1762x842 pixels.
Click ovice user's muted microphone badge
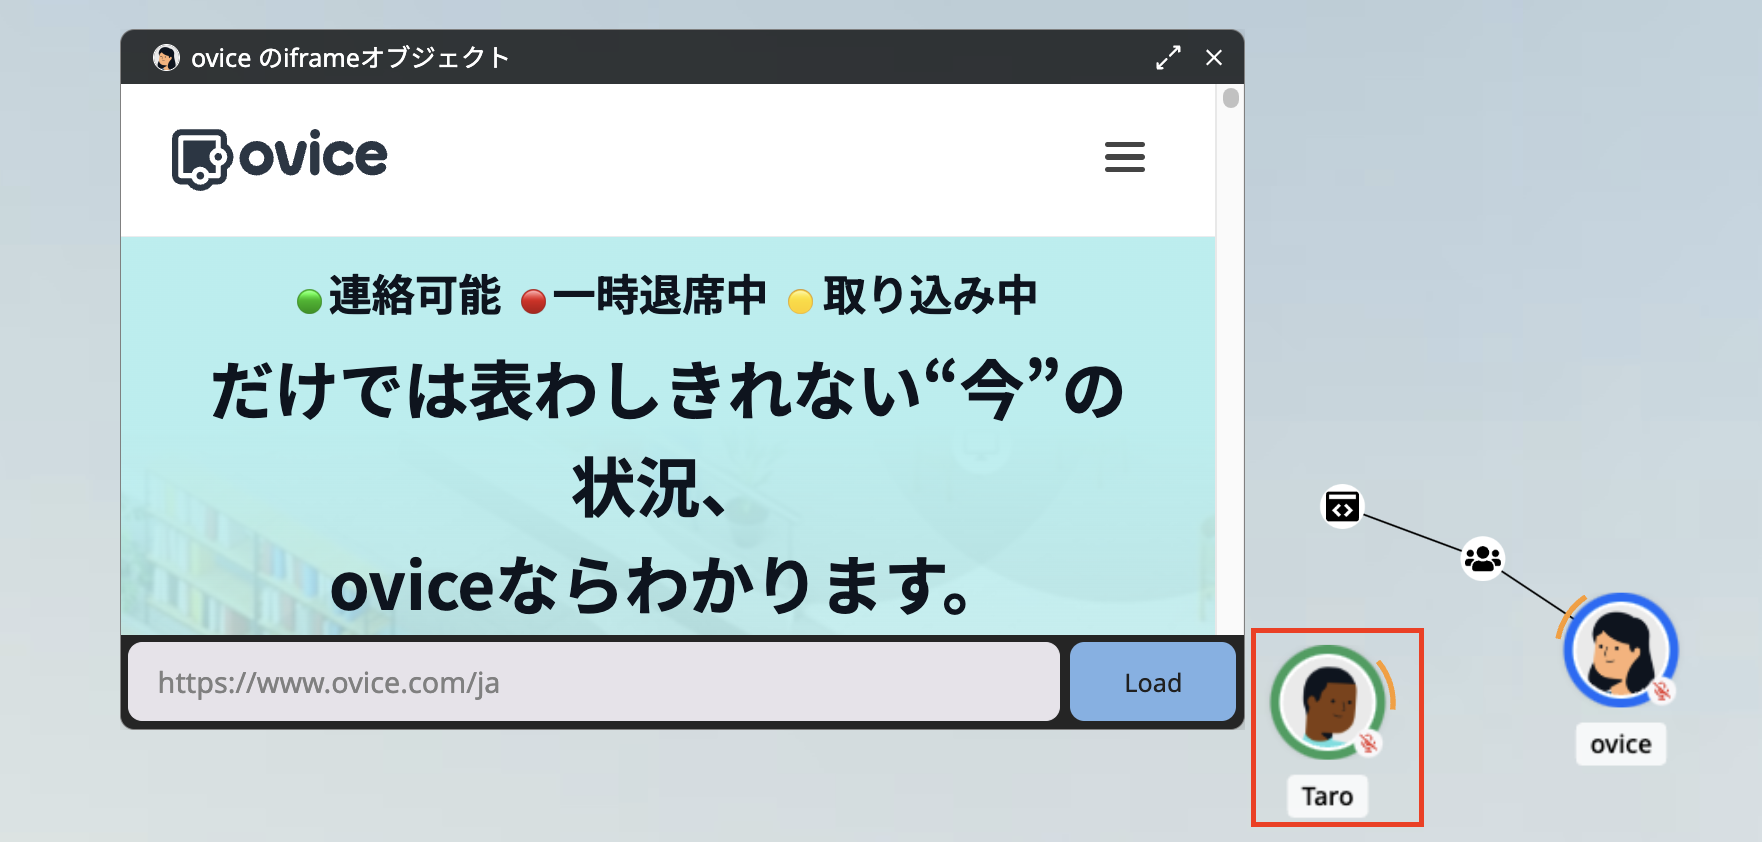pyautogui.click(x=1661, y=691)
